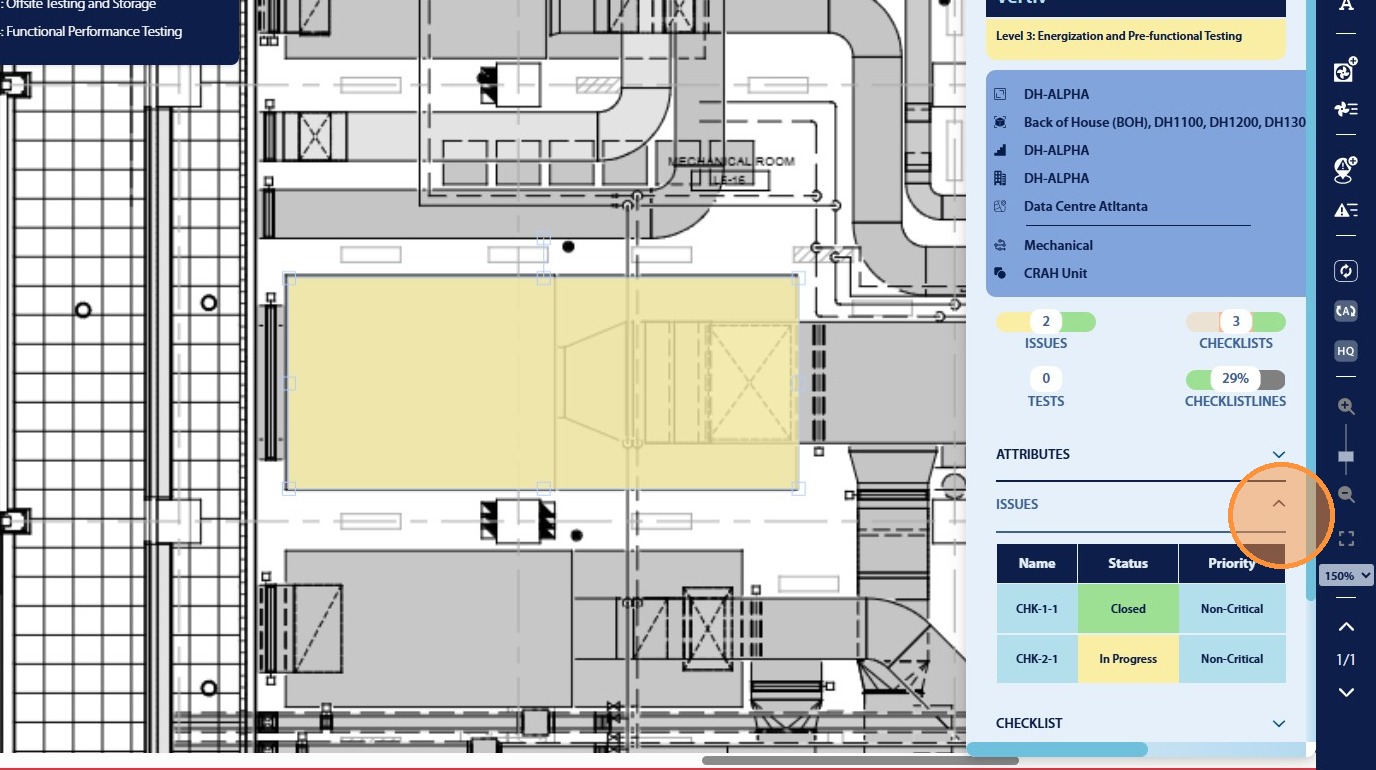Click the issues count pill showing 2
The image size is (1376, 770).
click(1046, 322)
